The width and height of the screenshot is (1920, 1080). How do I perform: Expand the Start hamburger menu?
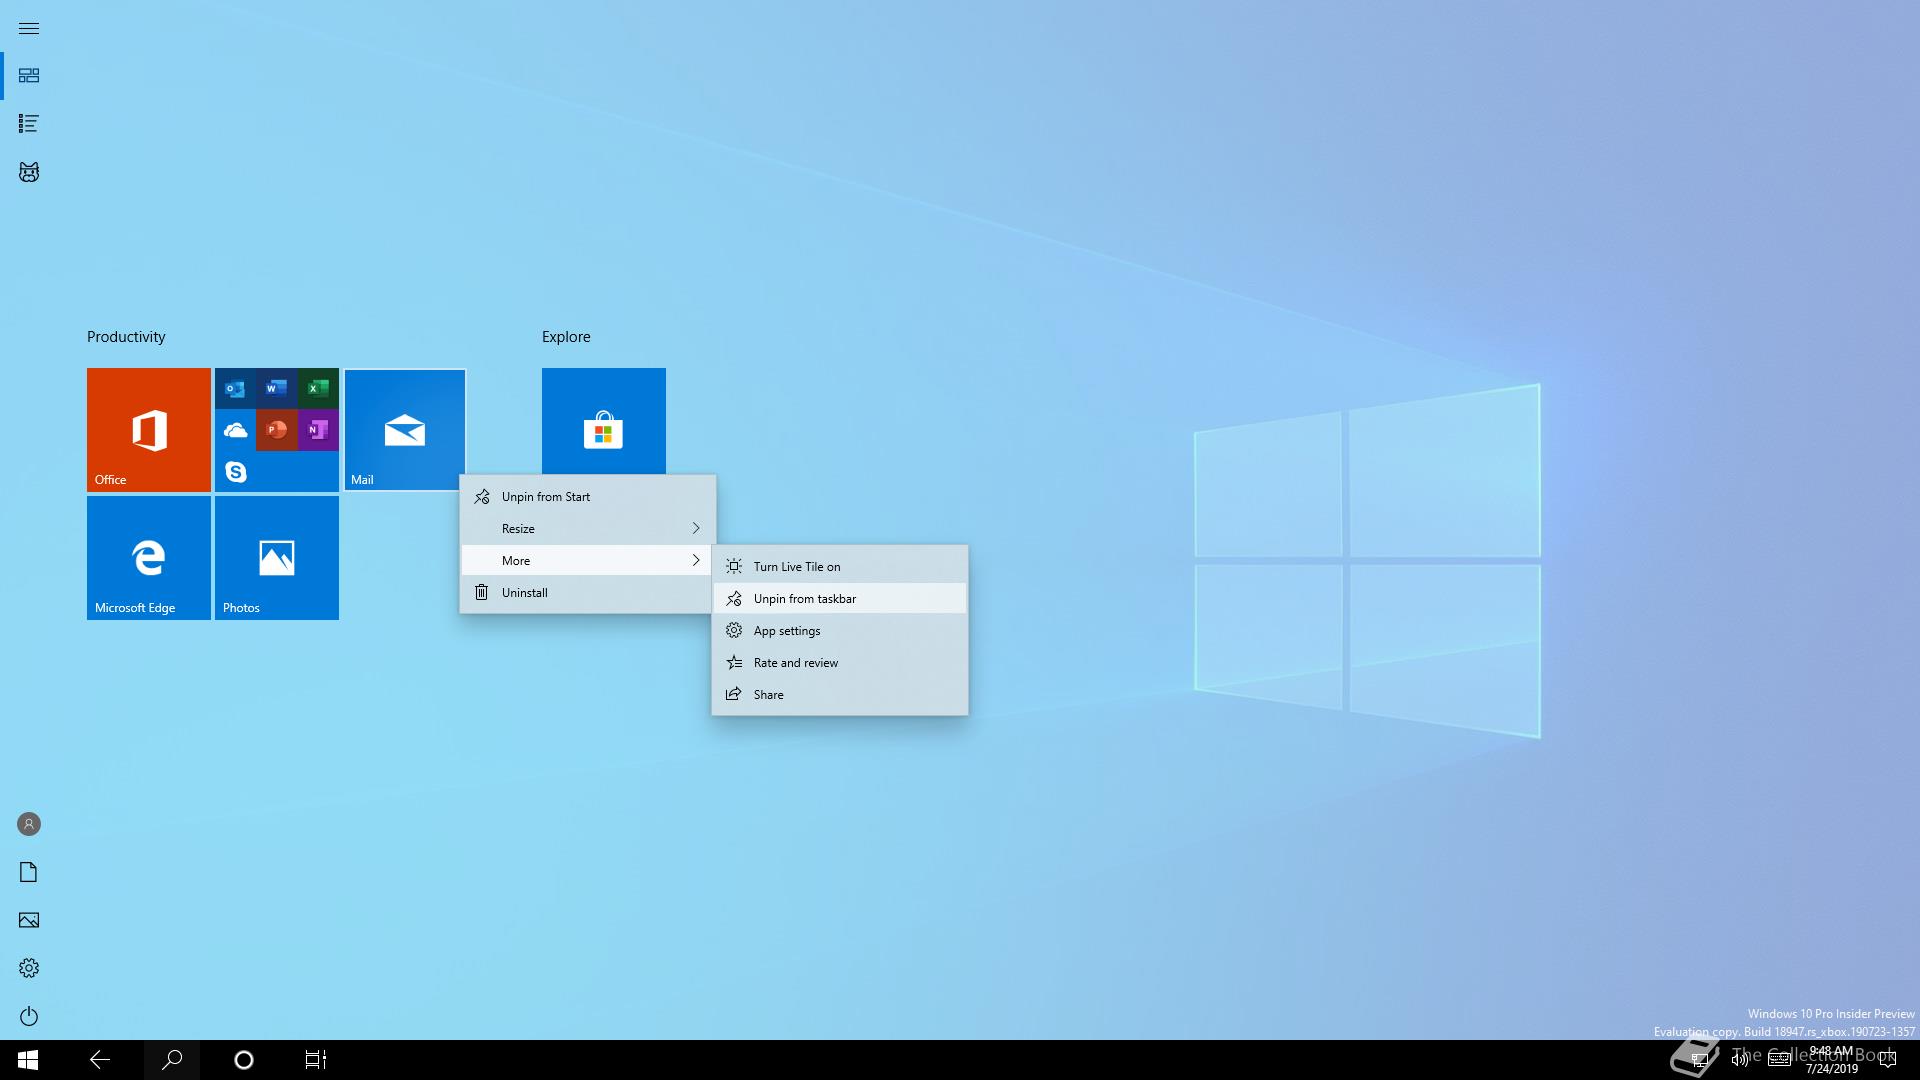click(x=29, y=28)
